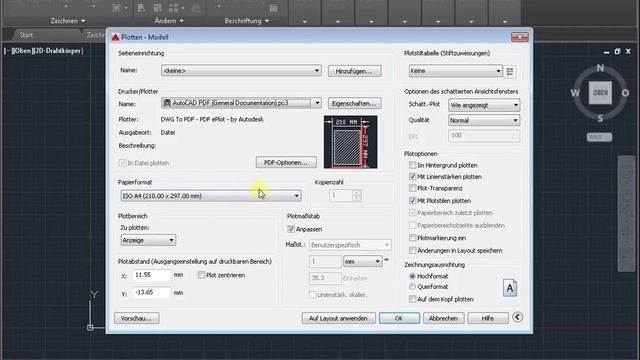
Task: Uncheck the Anpassen scale option
Action: point(291,229)
